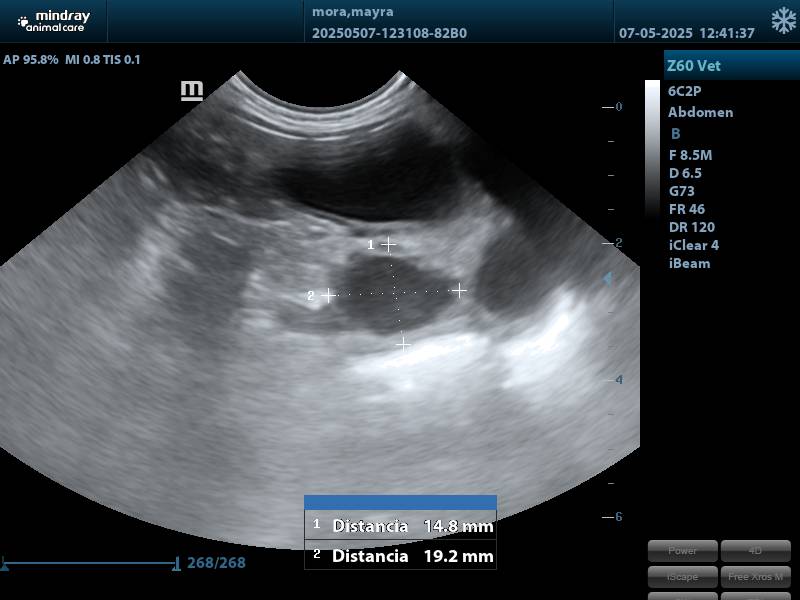Activate the iScape button

coord(682,576)
